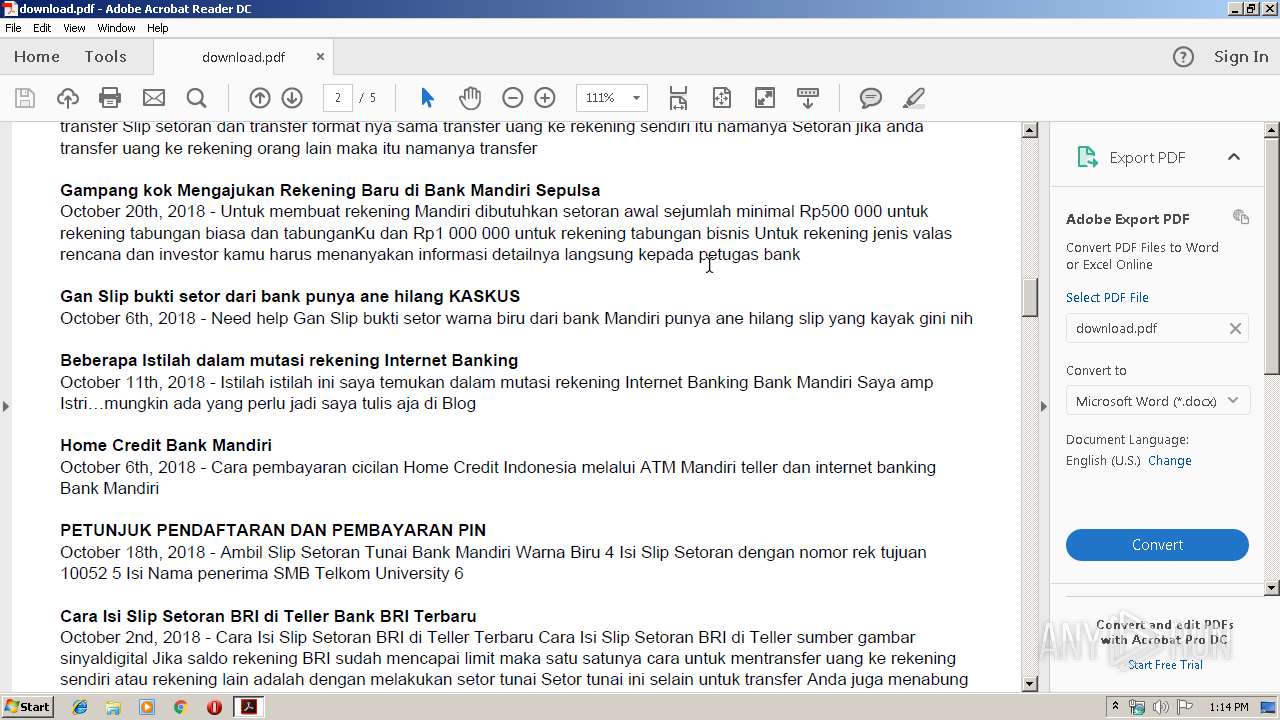
Task: Send file by email via the envelope icon
Action: coord(153,97)
